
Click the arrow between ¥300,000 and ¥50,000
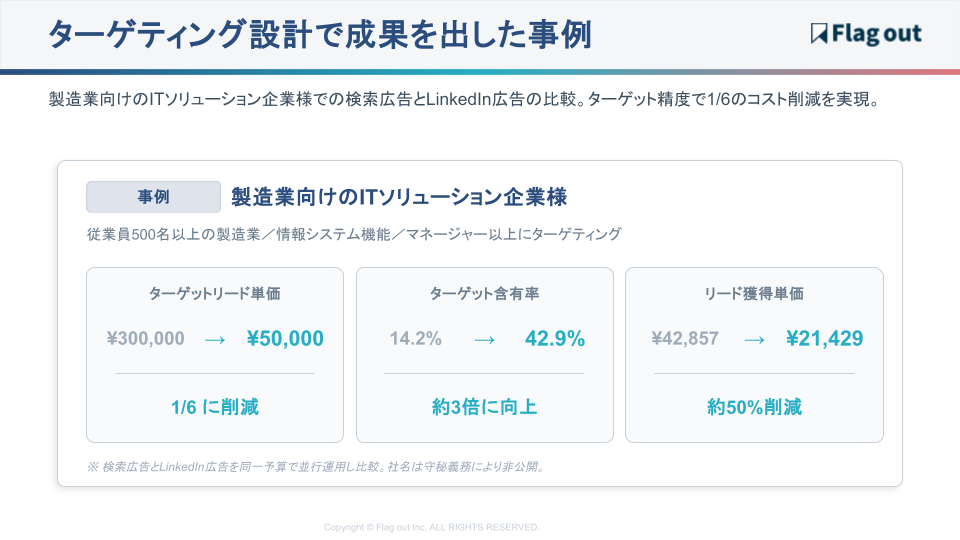[215, 339]
